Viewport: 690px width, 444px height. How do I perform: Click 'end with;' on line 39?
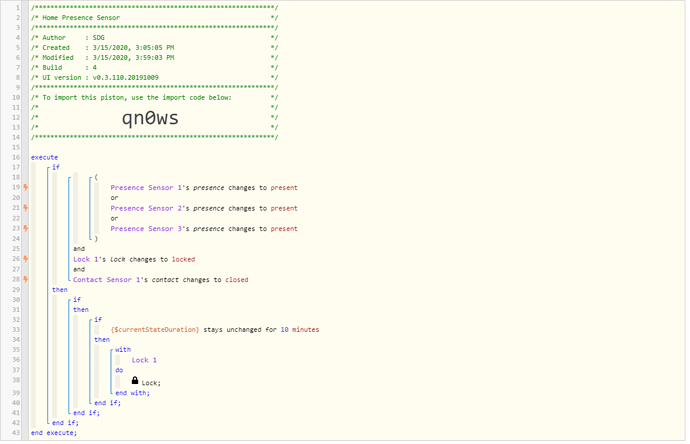click(132, 393)
